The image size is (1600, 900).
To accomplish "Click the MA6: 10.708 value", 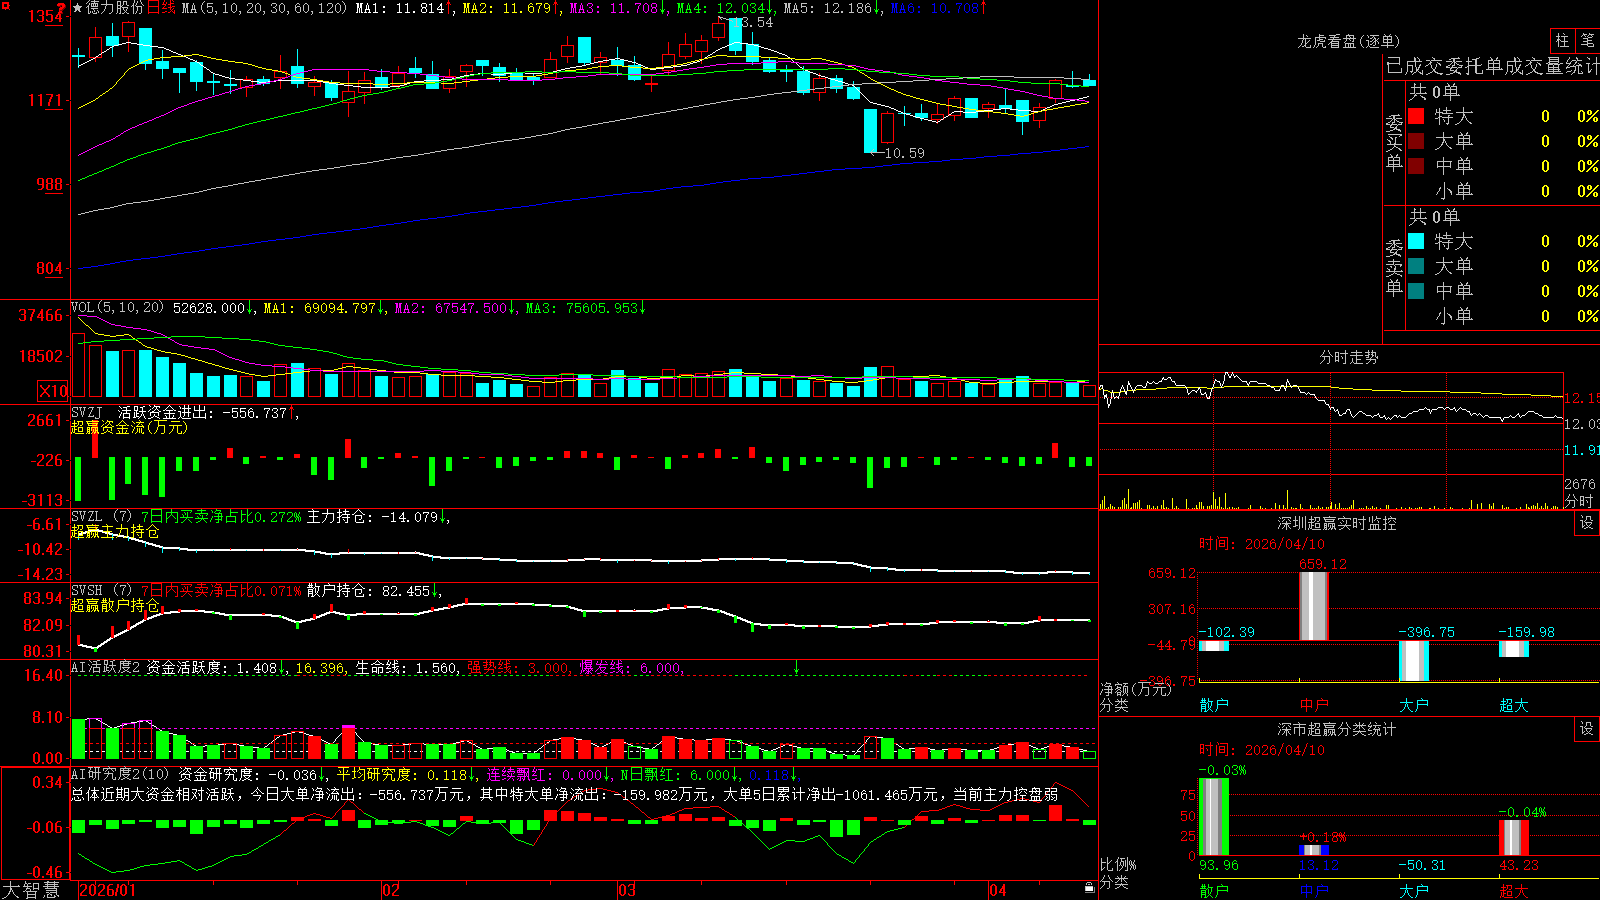I will point(935,8).
